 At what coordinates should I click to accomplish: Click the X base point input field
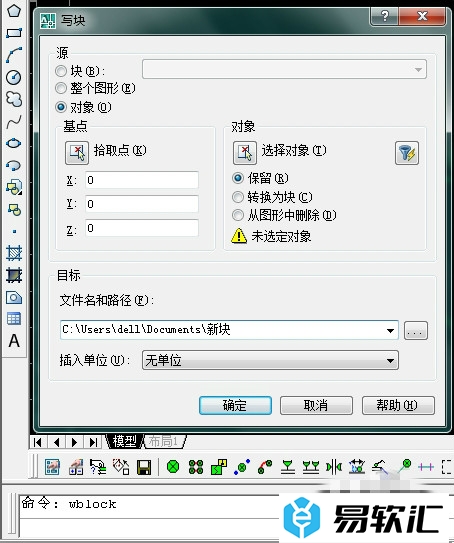click(x=142, y=180)
